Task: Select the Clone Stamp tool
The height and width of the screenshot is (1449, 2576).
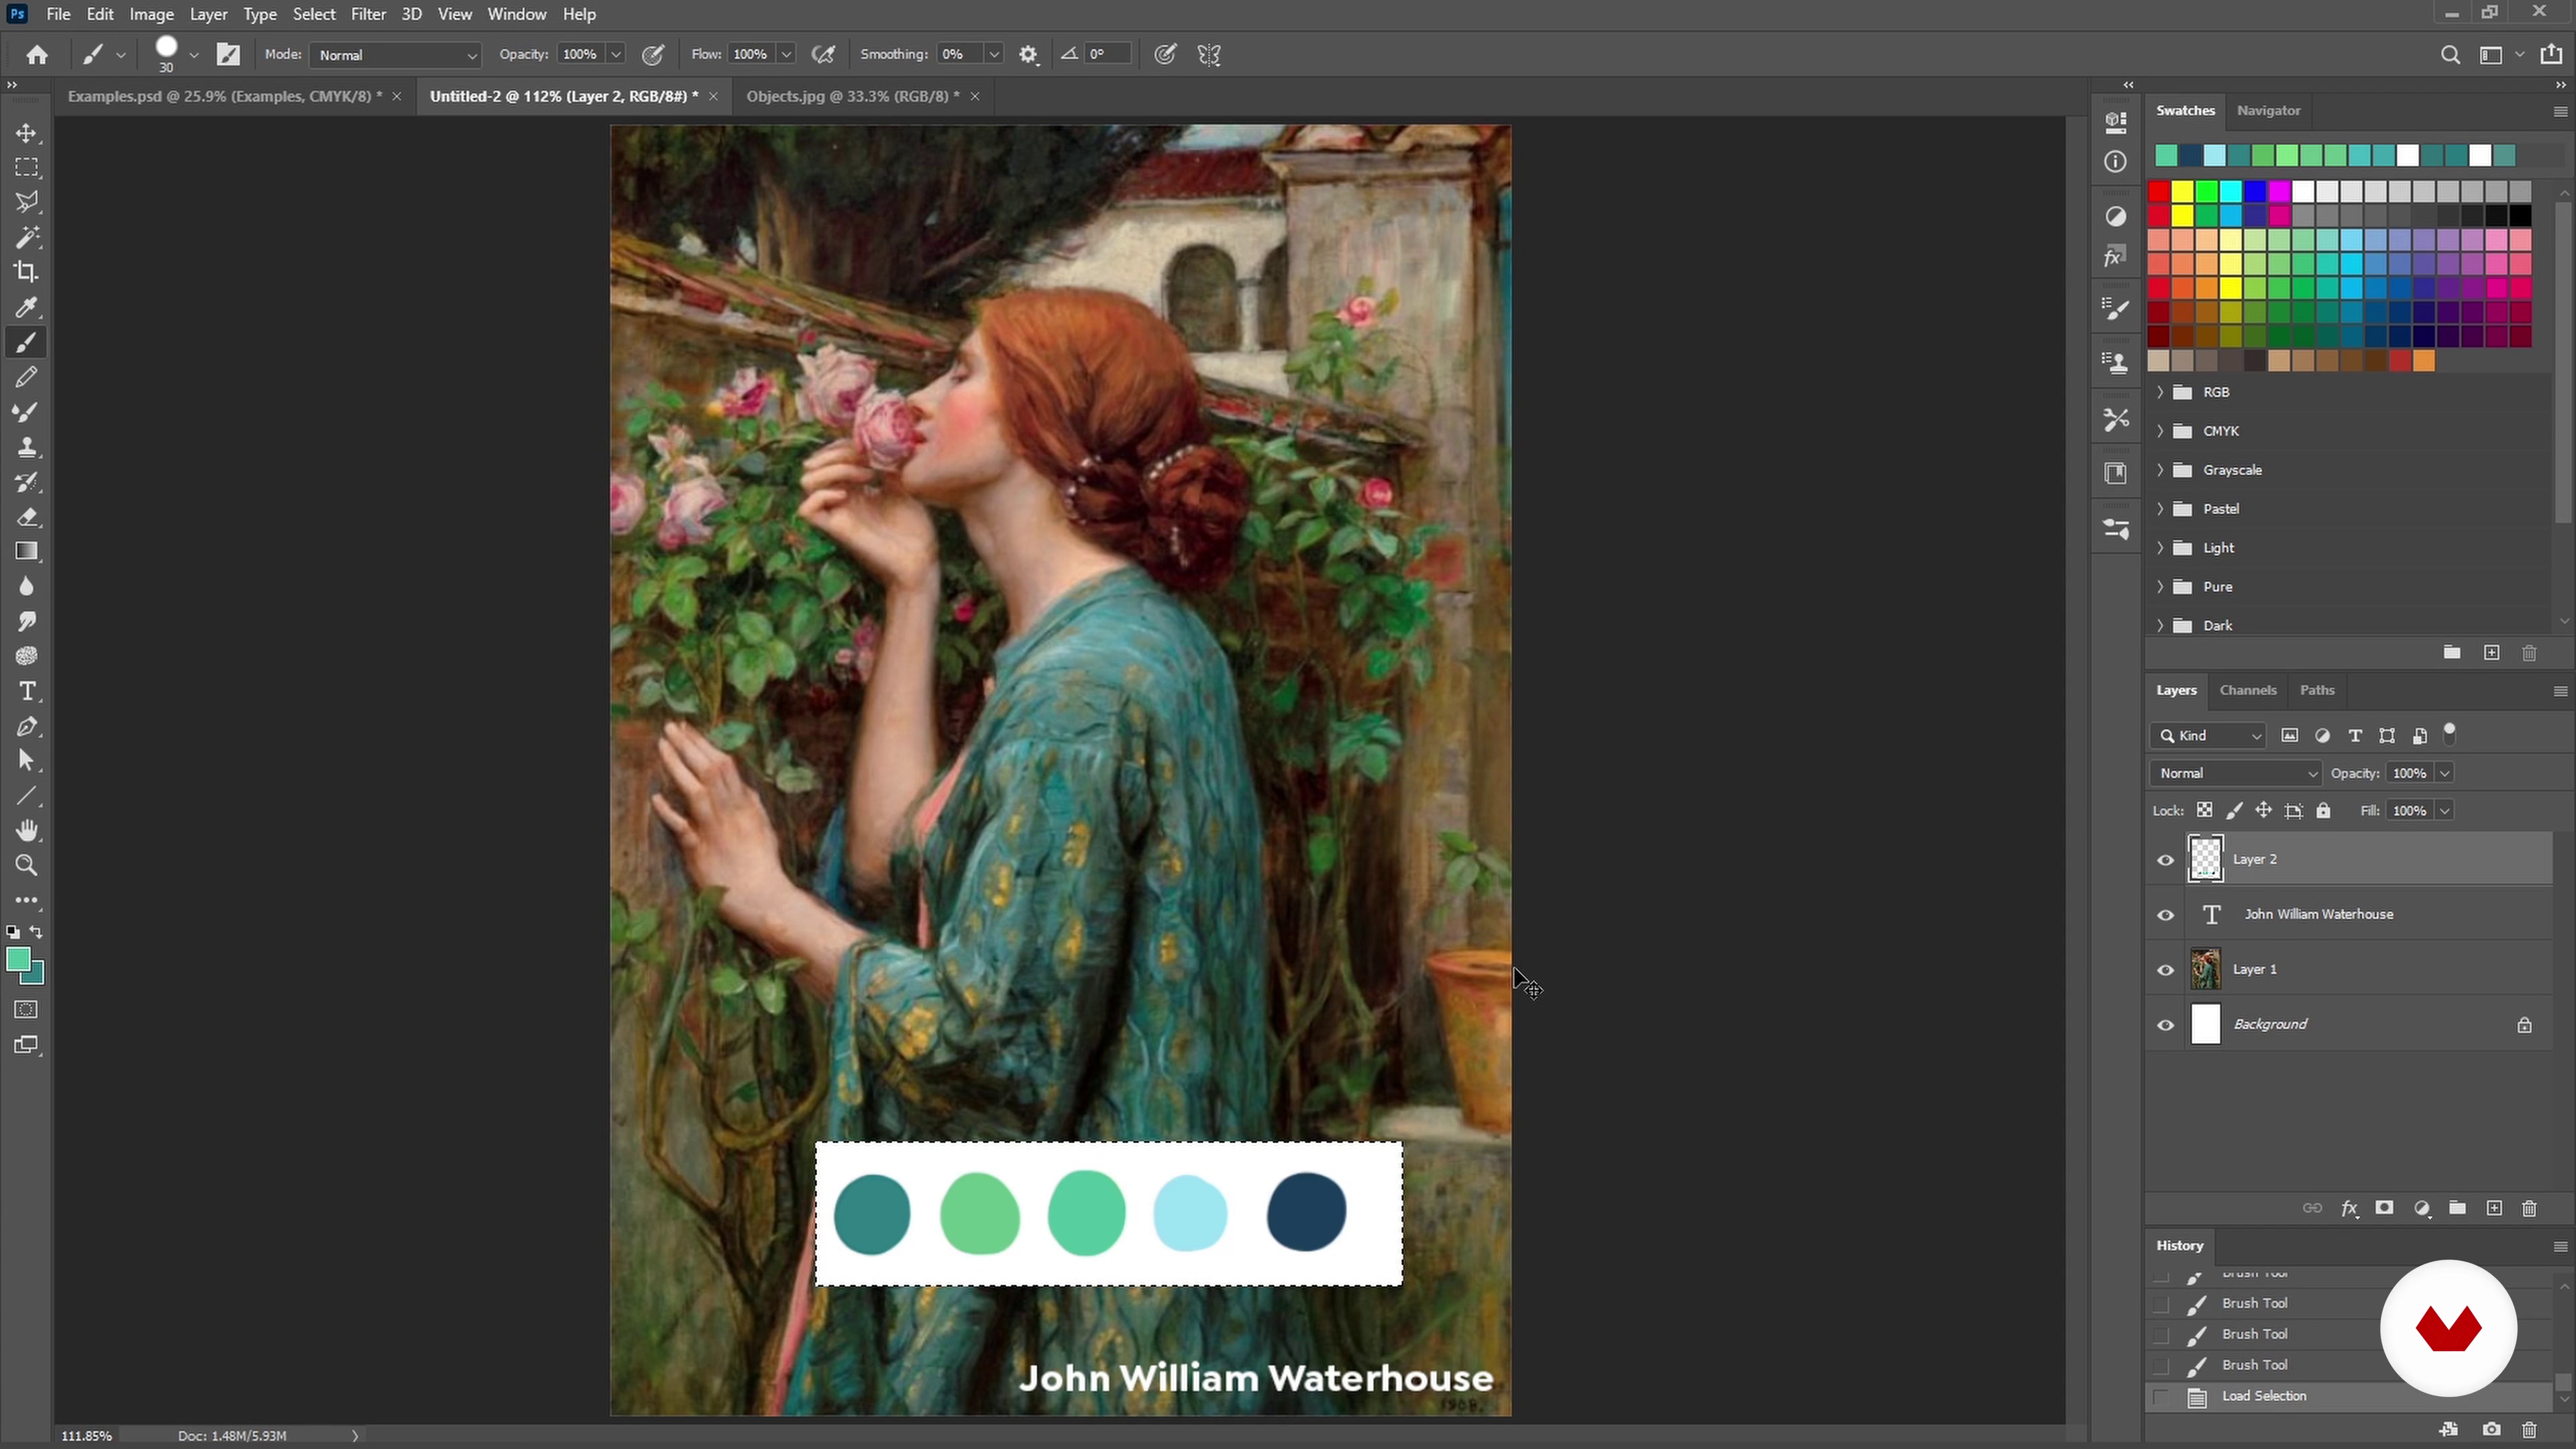Action: (27, 447)
